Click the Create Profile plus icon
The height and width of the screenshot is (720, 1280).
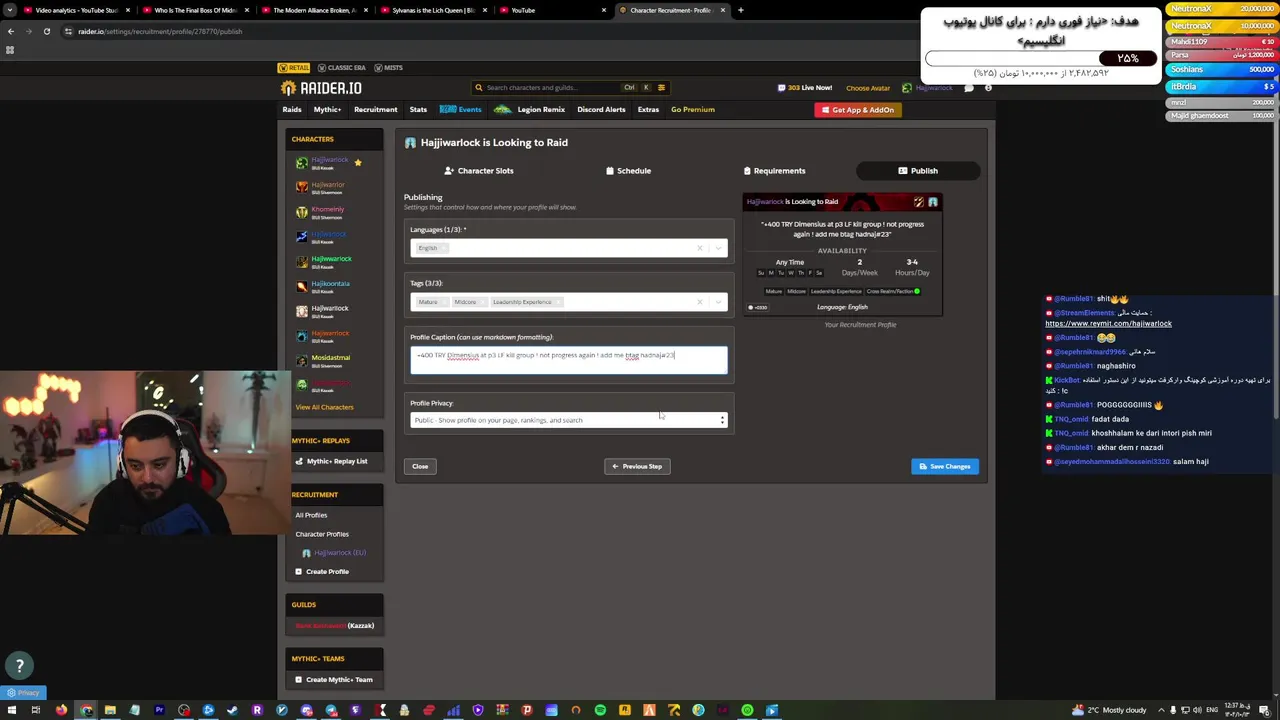point(298,571)
